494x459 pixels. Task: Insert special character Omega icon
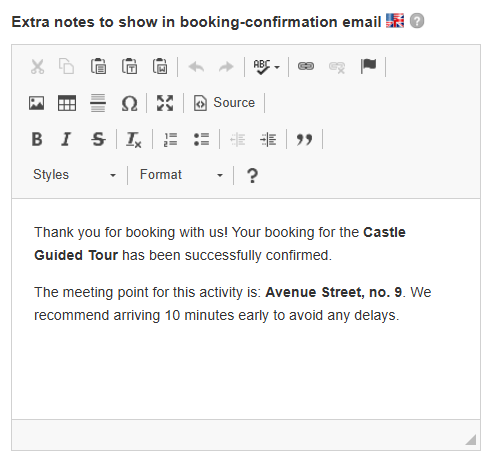[x=129, y=103]
